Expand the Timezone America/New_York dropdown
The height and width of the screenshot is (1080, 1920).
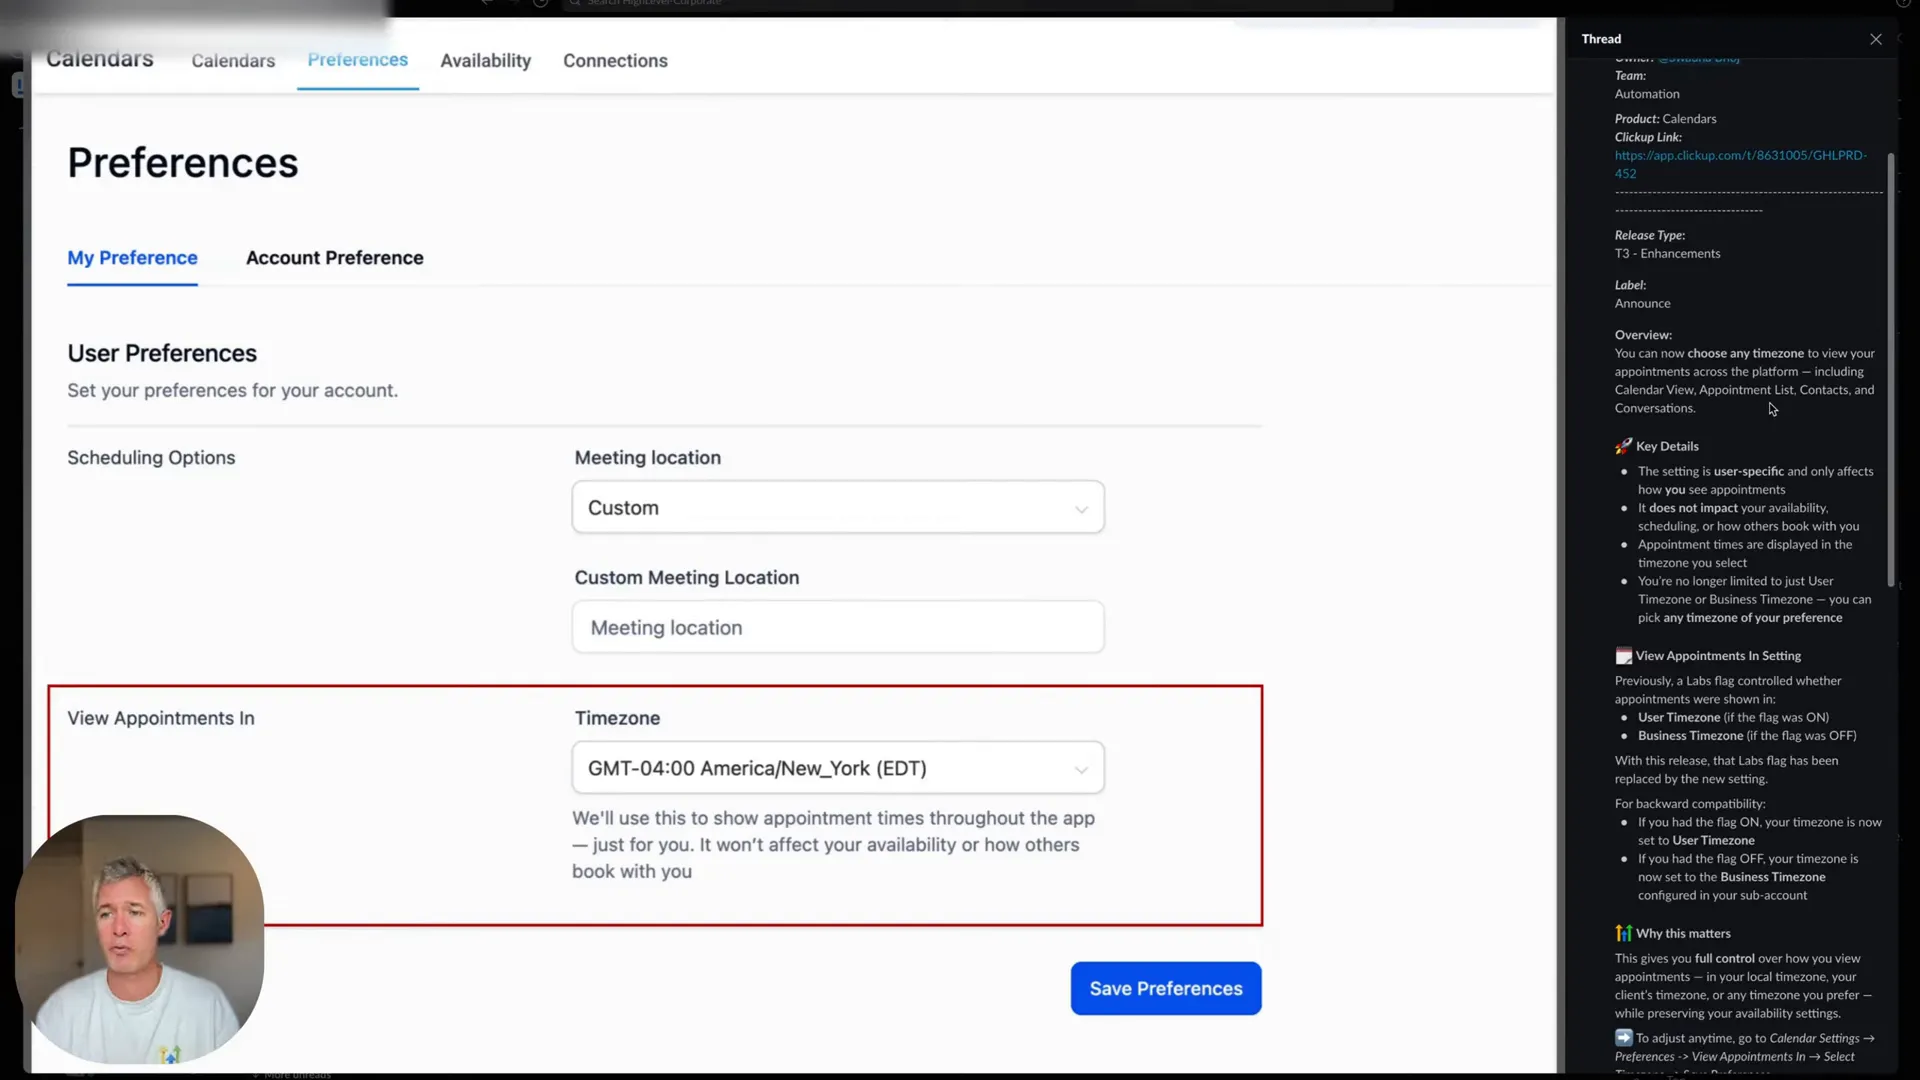point(838,768)
